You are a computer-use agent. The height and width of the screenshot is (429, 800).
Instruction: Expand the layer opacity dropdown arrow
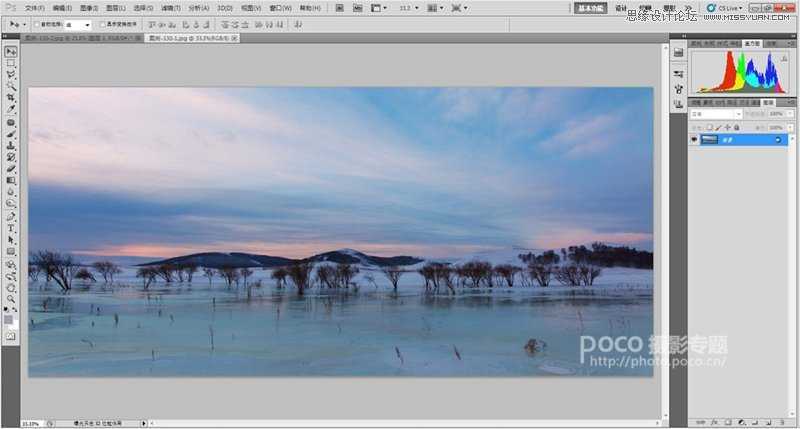790,114
